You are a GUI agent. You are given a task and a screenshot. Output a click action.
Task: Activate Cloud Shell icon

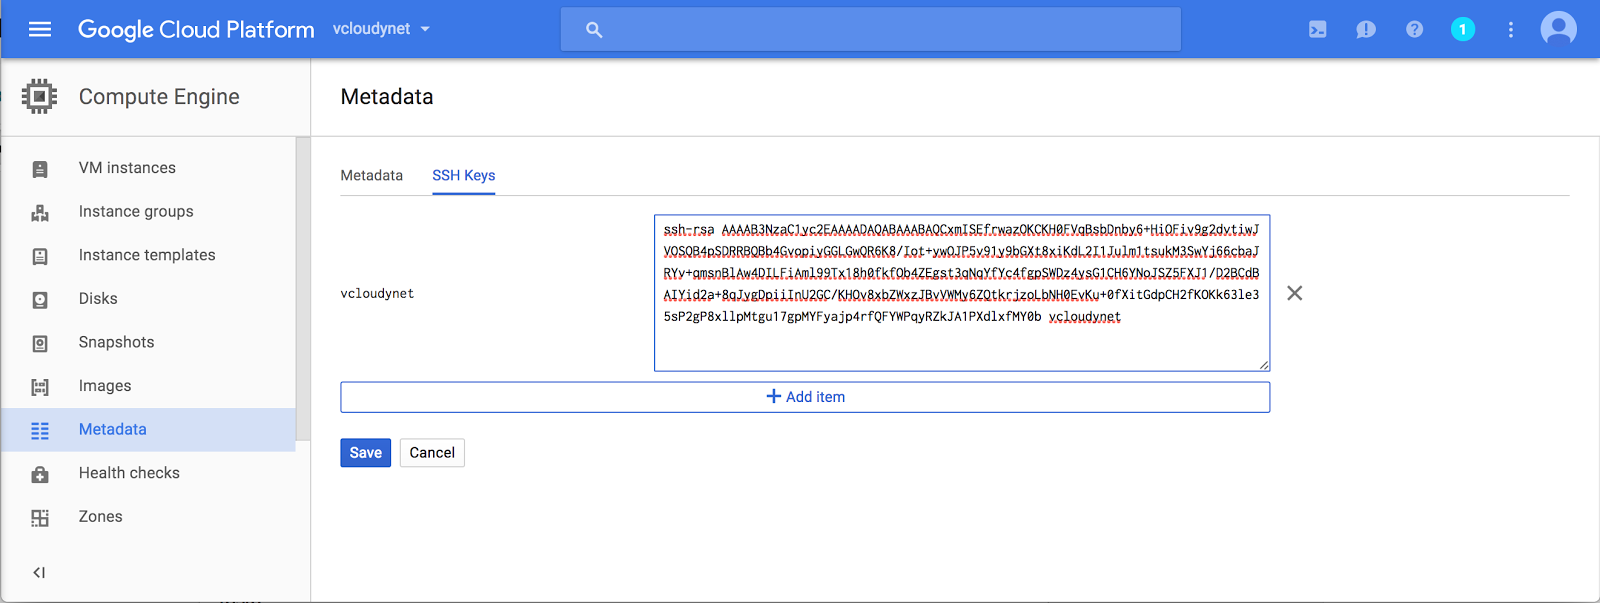1318,30
